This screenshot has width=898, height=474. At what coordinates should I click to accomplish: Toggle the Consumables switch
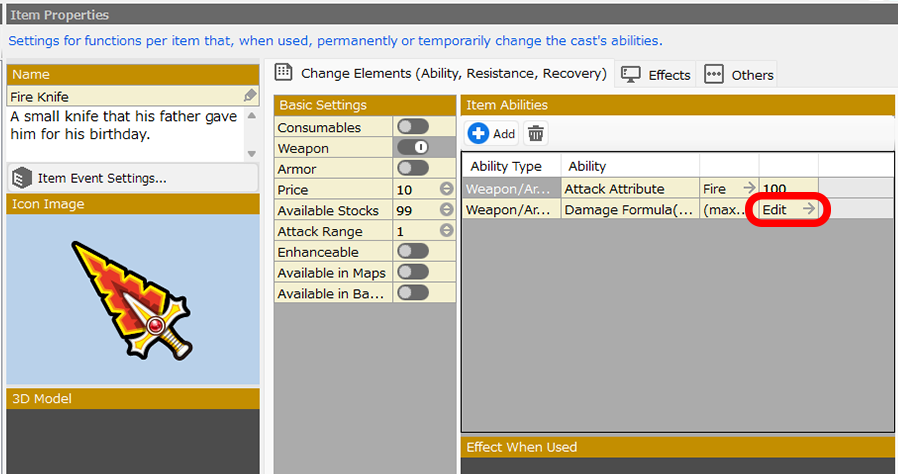click(412, 127)
